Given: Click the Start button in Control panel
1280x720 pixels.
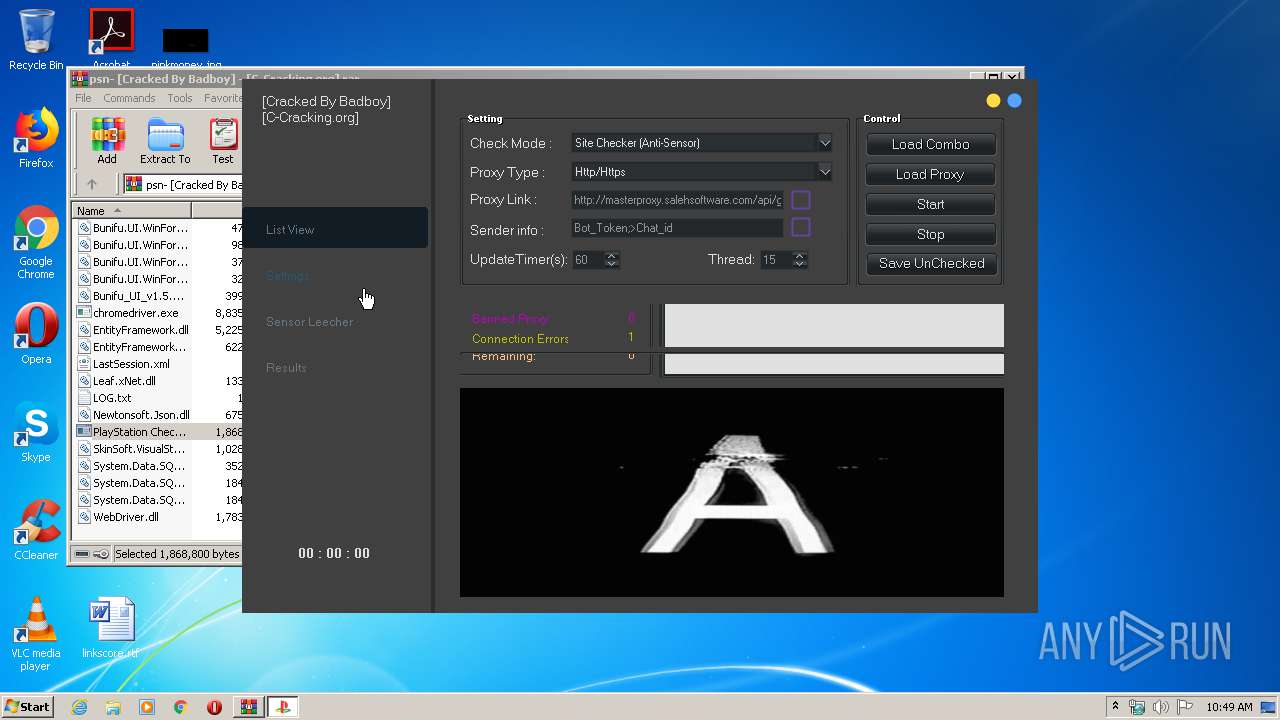Looking at the screenshot, I should pyautogui.click(x=930, y=204).
